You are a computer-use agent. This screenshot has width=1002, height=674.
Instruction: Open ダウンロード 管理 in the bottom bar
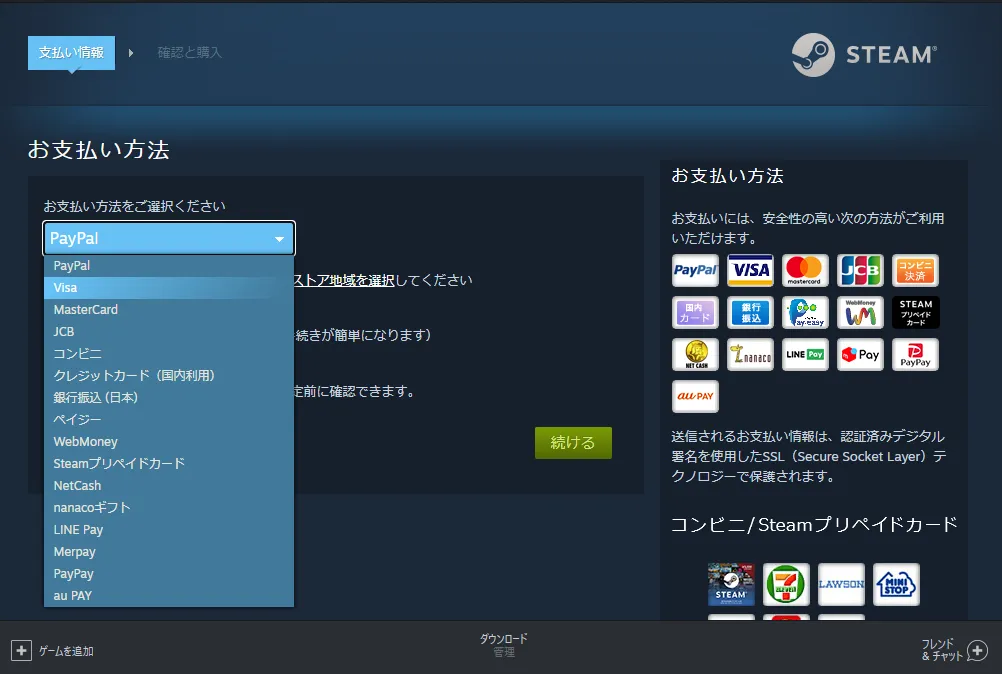[x=504, y=645]
